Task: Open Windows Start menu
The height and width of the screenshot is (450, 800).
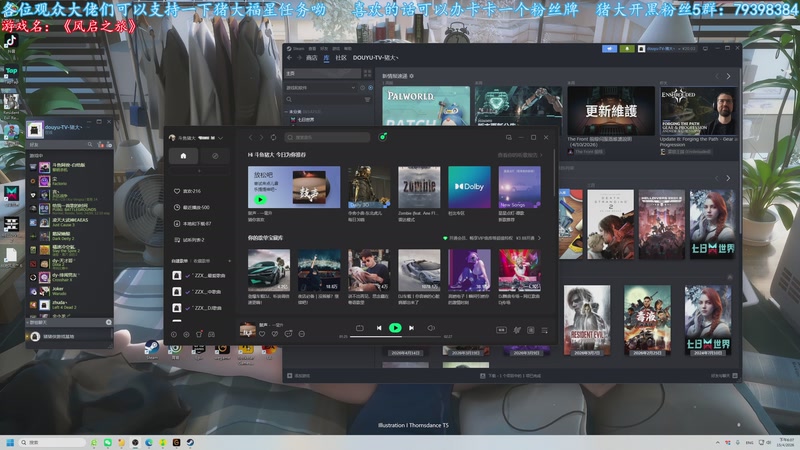Action: (x=10, y=442)
